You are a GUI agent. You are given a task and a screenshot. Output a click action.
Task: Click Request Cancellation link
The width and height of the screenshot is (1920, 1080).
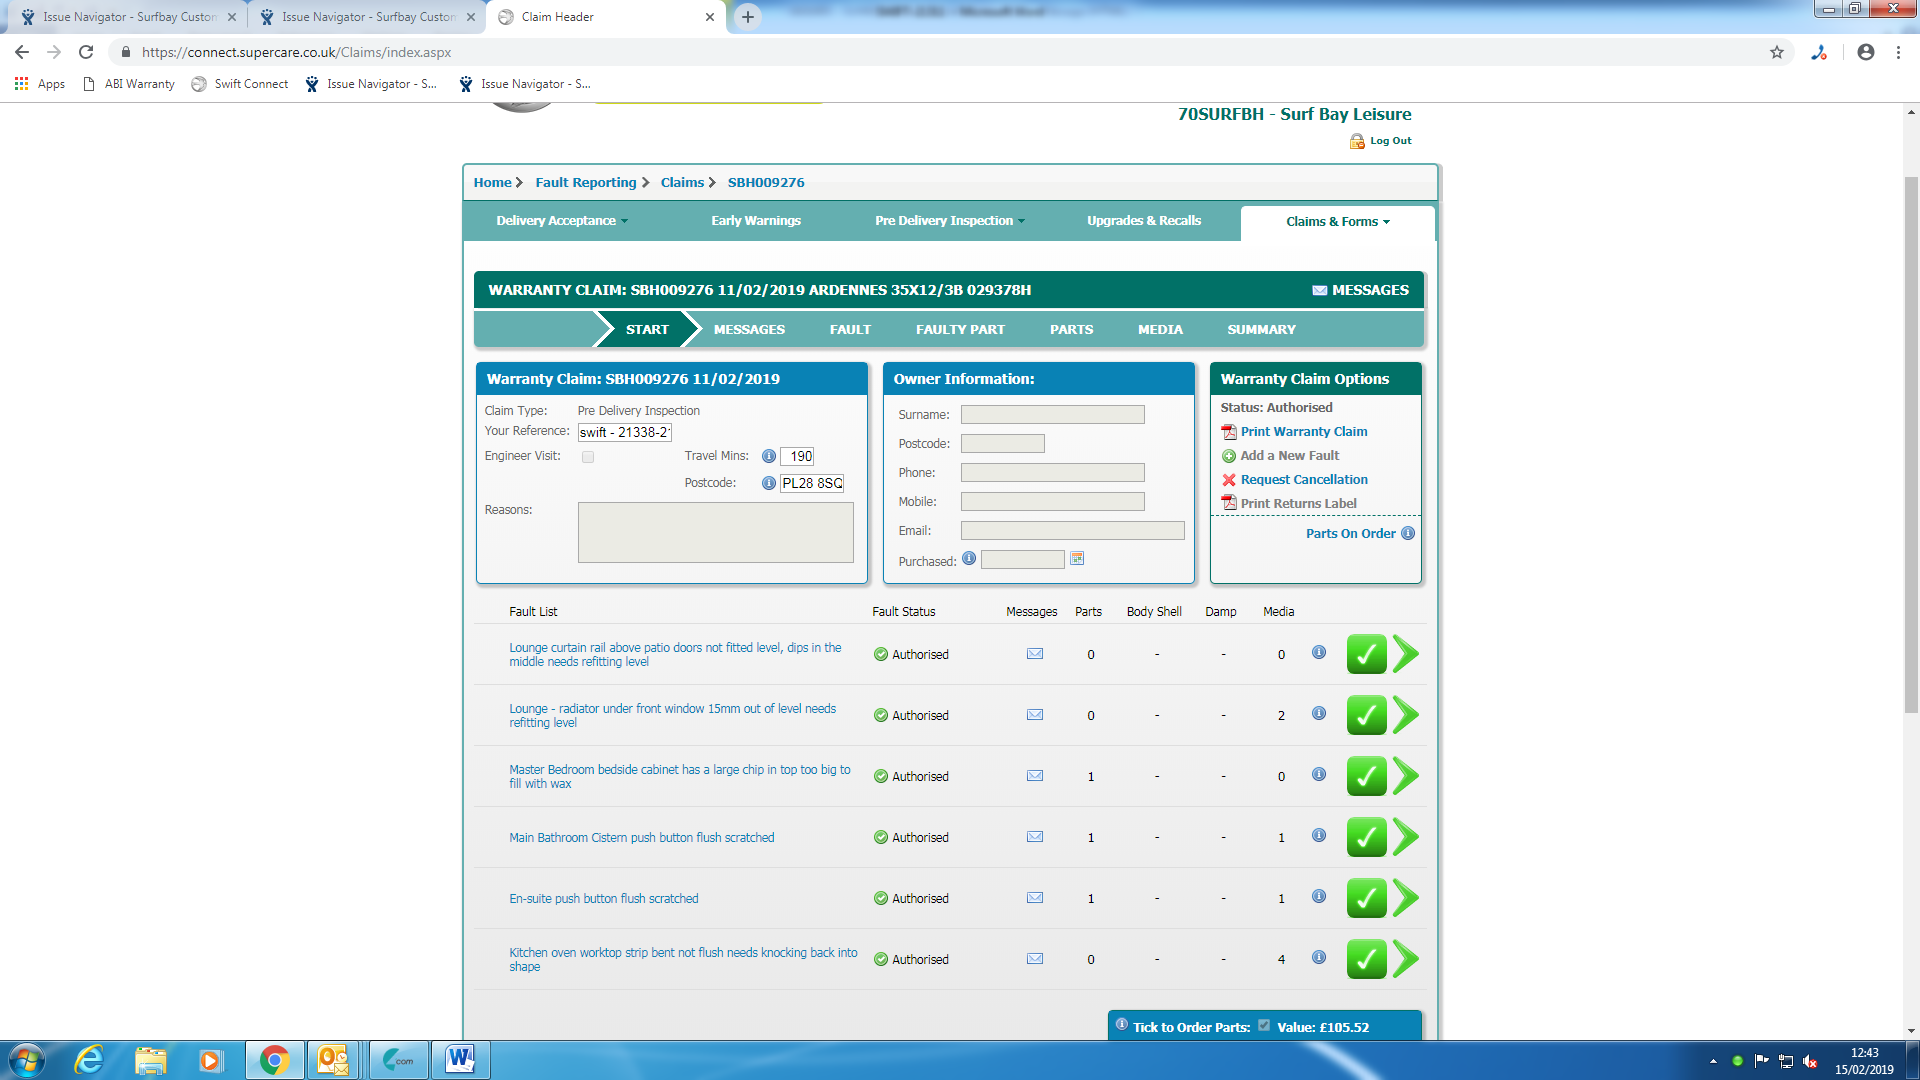click(x=1303, y=479)
